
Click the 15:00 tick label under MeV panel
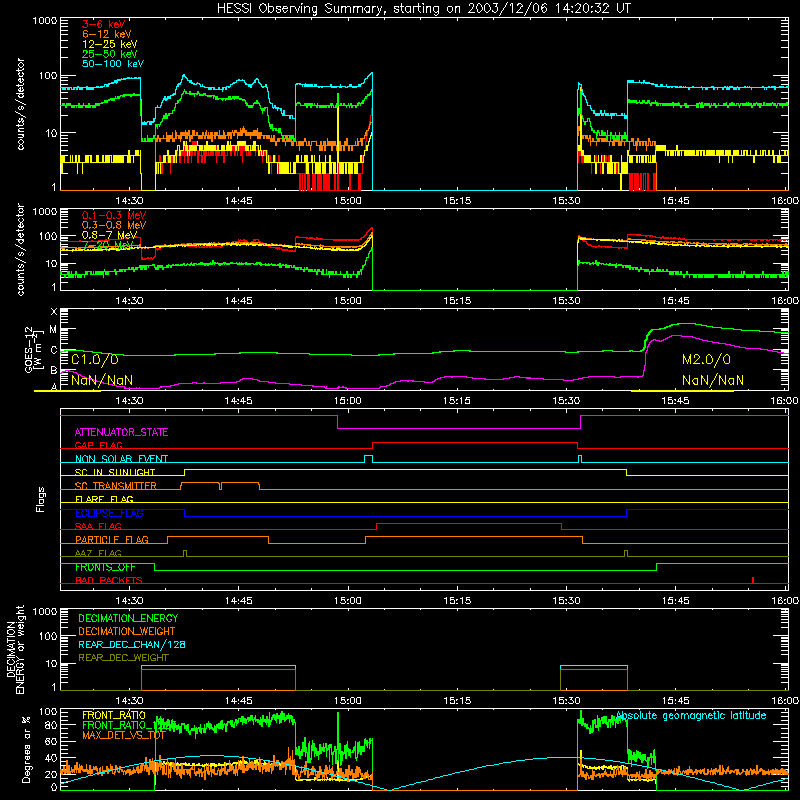tap(348, 301)
